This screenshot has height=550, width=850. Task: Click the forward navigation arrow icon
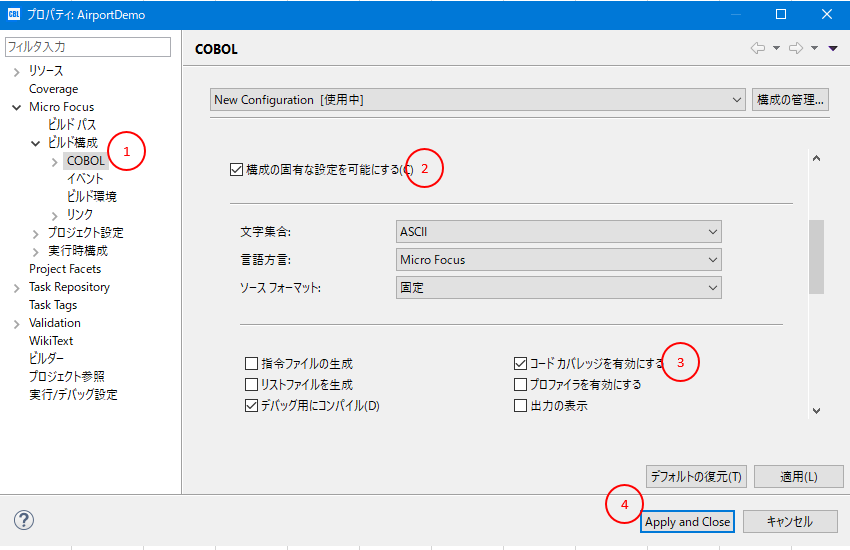click(x=796, y=48)
